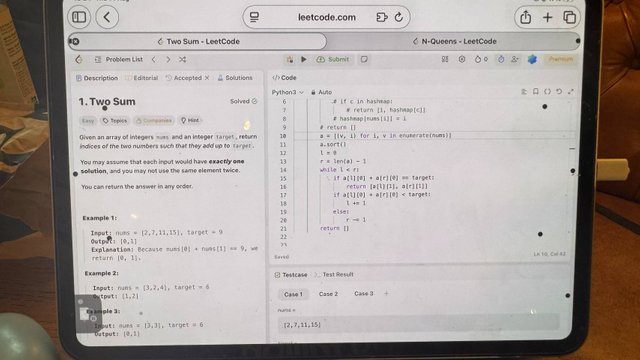
Task: Click the Solved status indicator
Action: tap(243, 101)
